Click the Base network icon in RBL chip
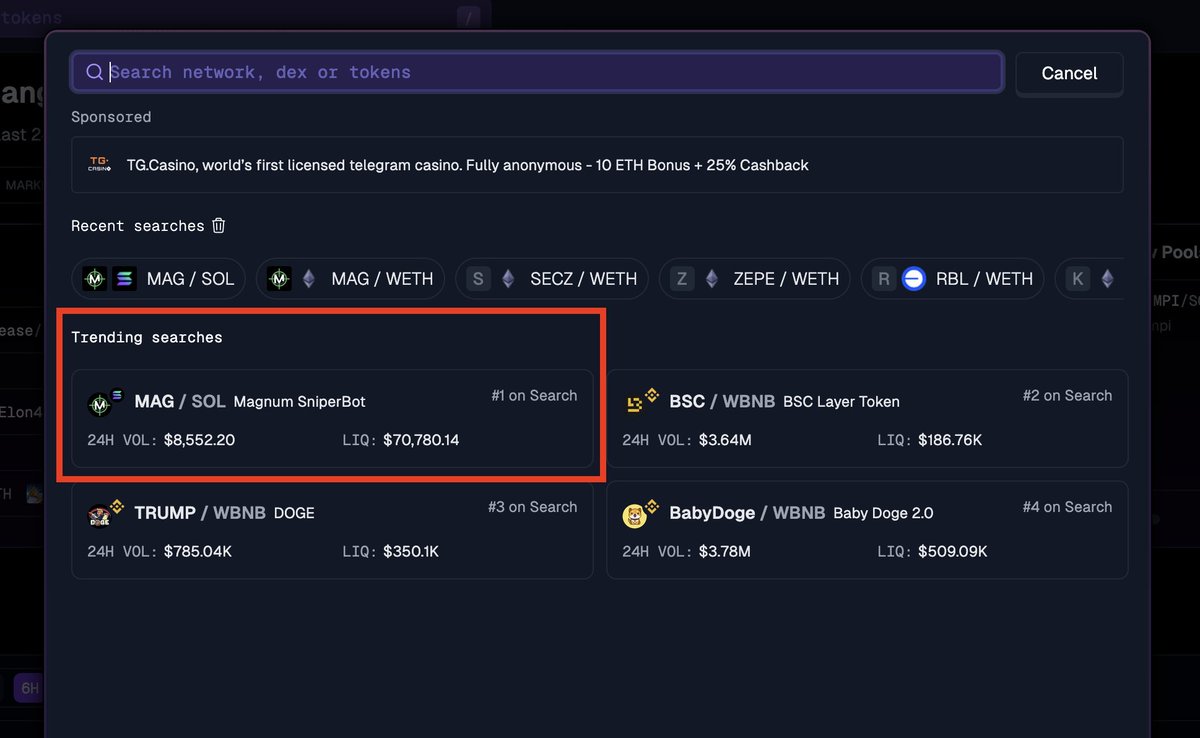The width and height of the screenshot is (1200, 738). [913, 279]
